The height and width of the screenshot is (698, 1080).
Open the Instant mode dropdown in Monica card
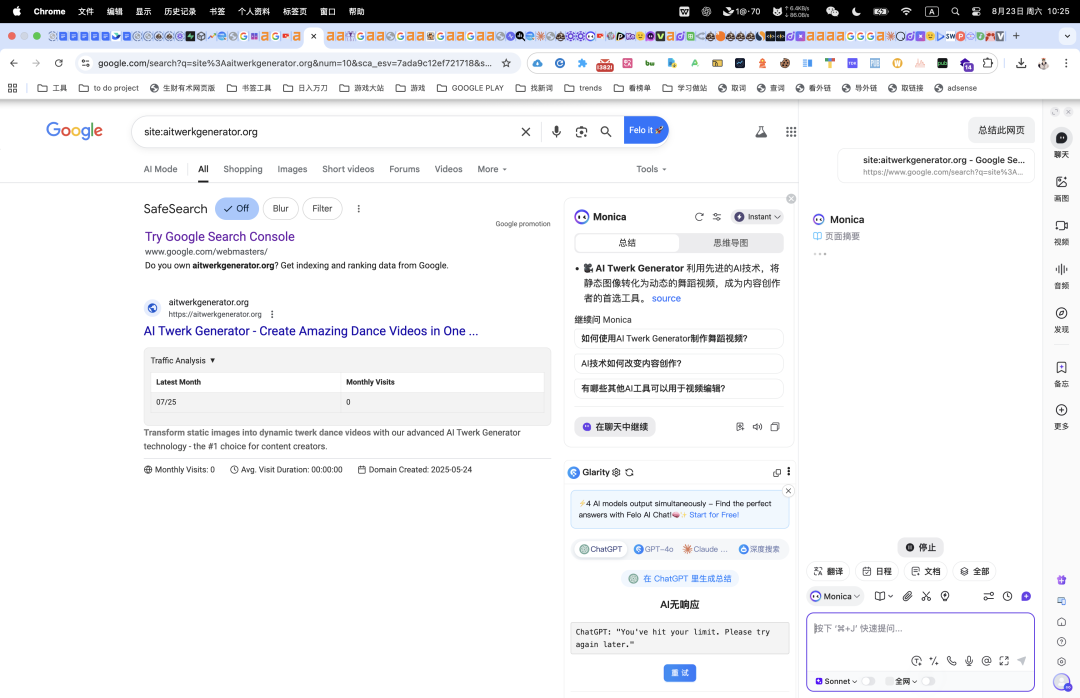(757, 217)
